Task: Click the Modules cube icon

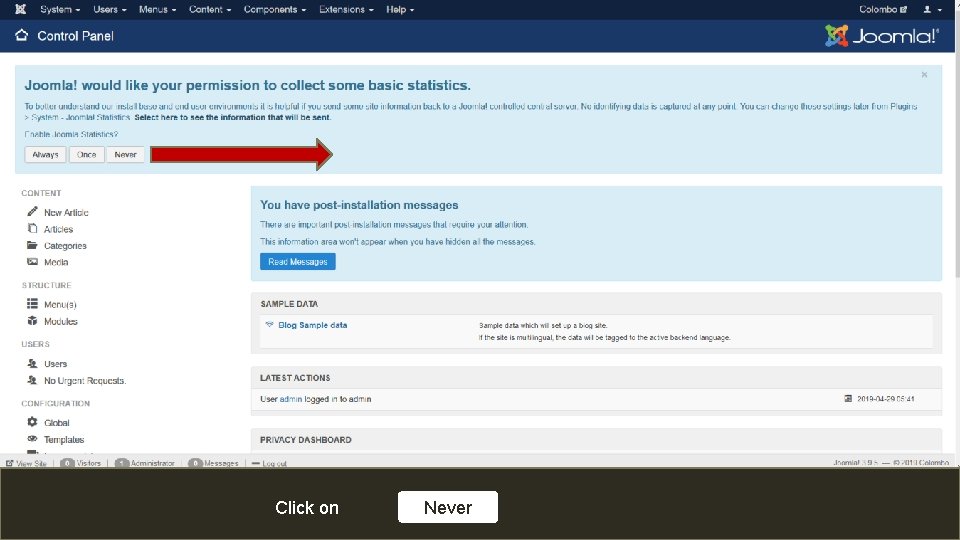Action: tap(32, 320)
